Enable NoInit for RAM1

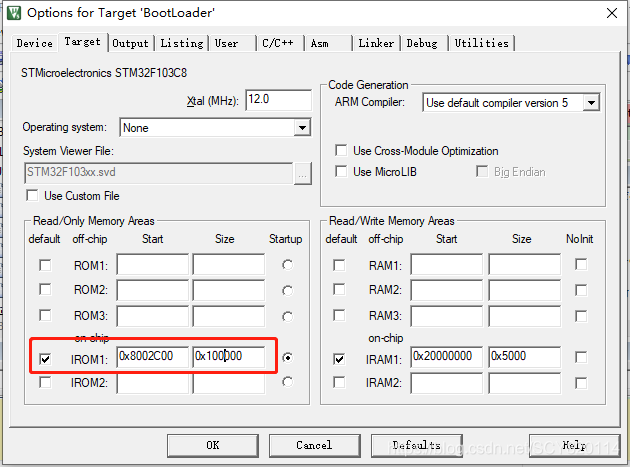tap(581, 264)
